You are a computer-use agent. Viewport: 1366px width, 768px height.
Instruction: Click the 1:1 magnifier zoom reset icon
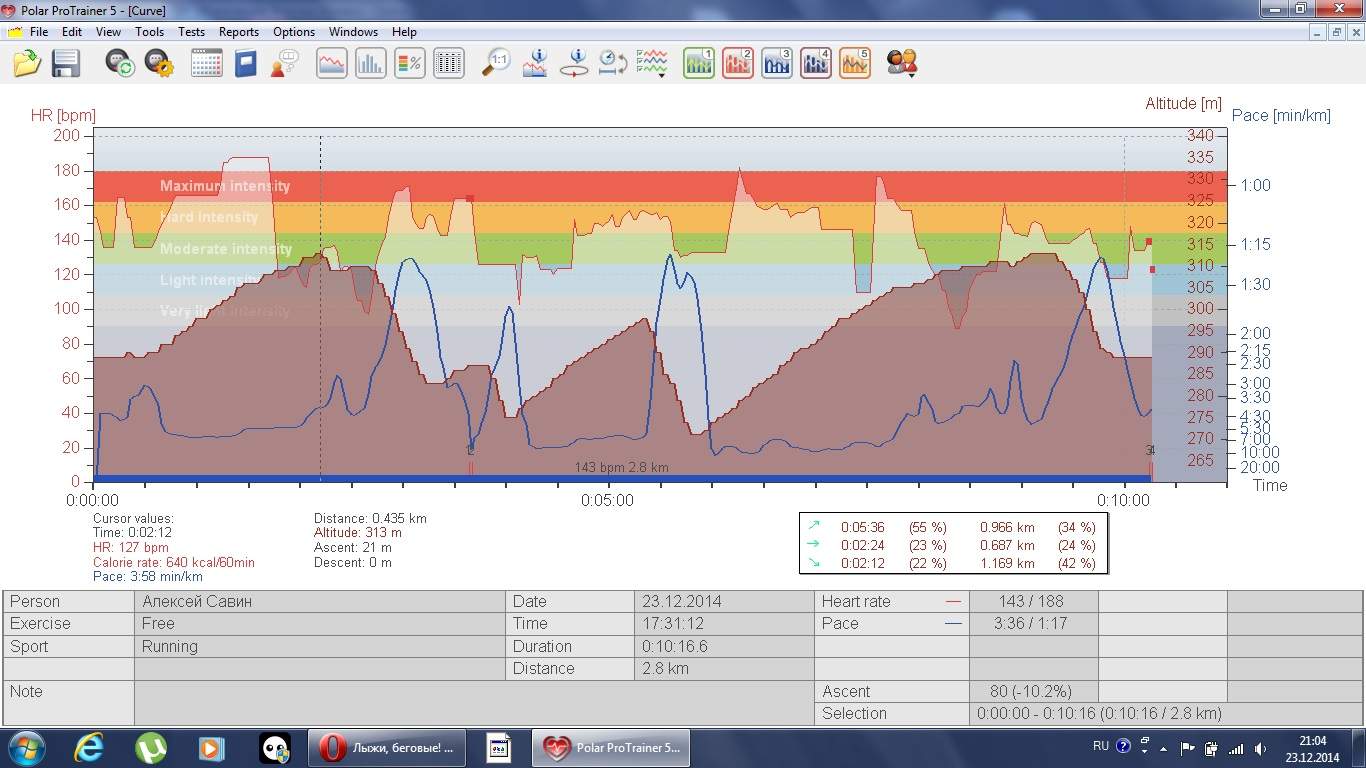(x=496, y=63)
